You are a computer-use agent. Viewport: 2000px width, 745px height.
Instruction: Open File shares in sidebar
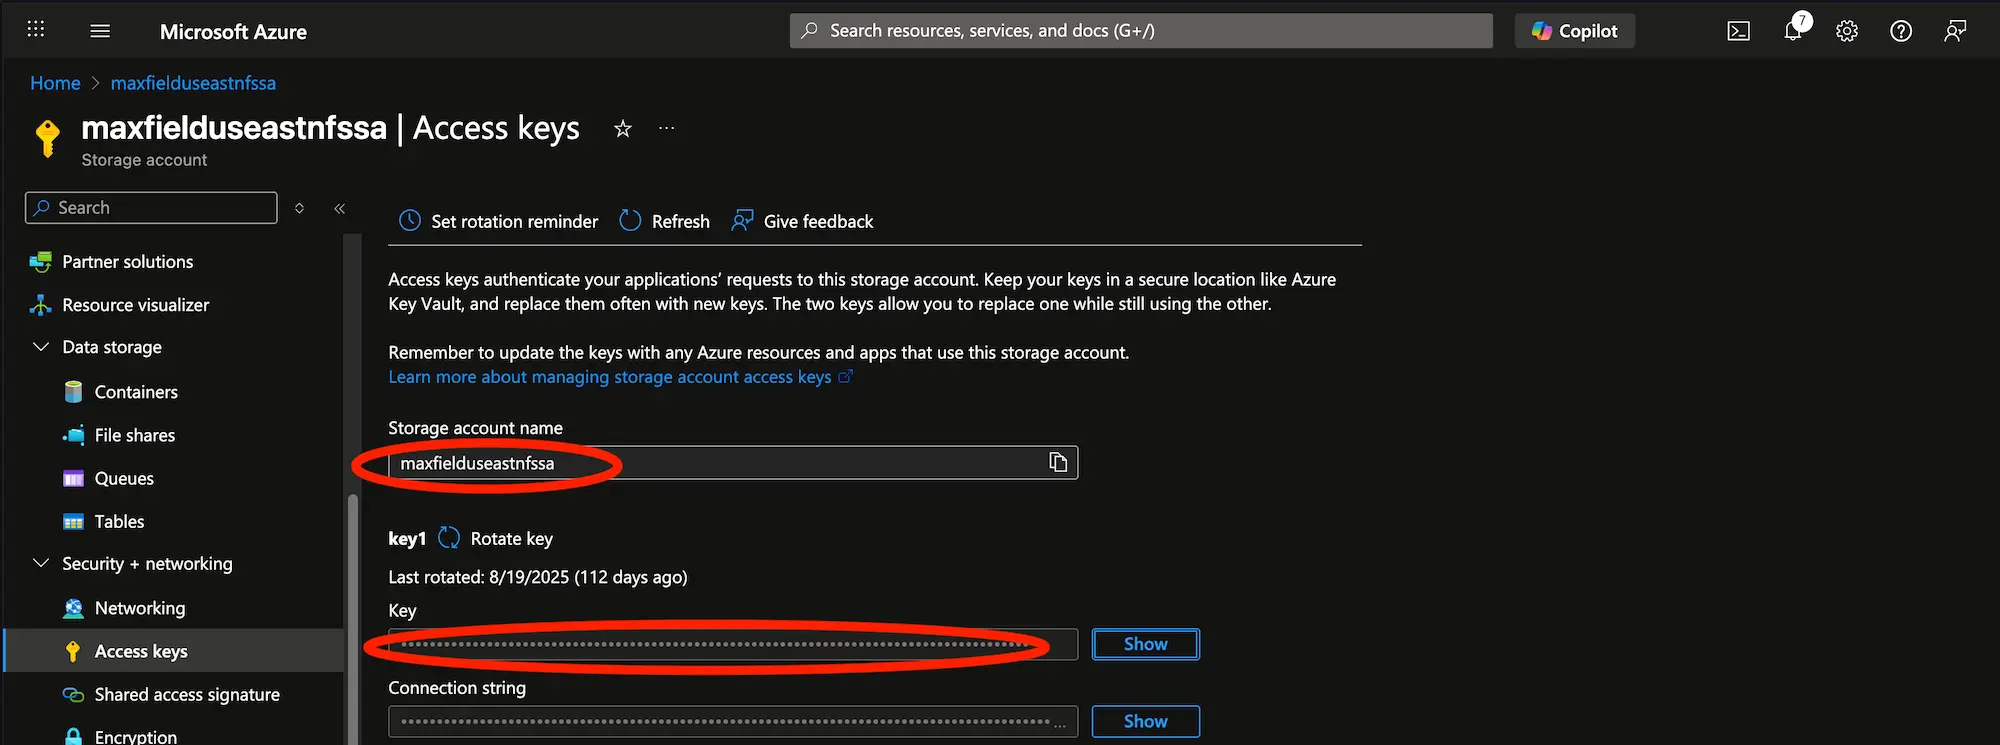point(134,435)
